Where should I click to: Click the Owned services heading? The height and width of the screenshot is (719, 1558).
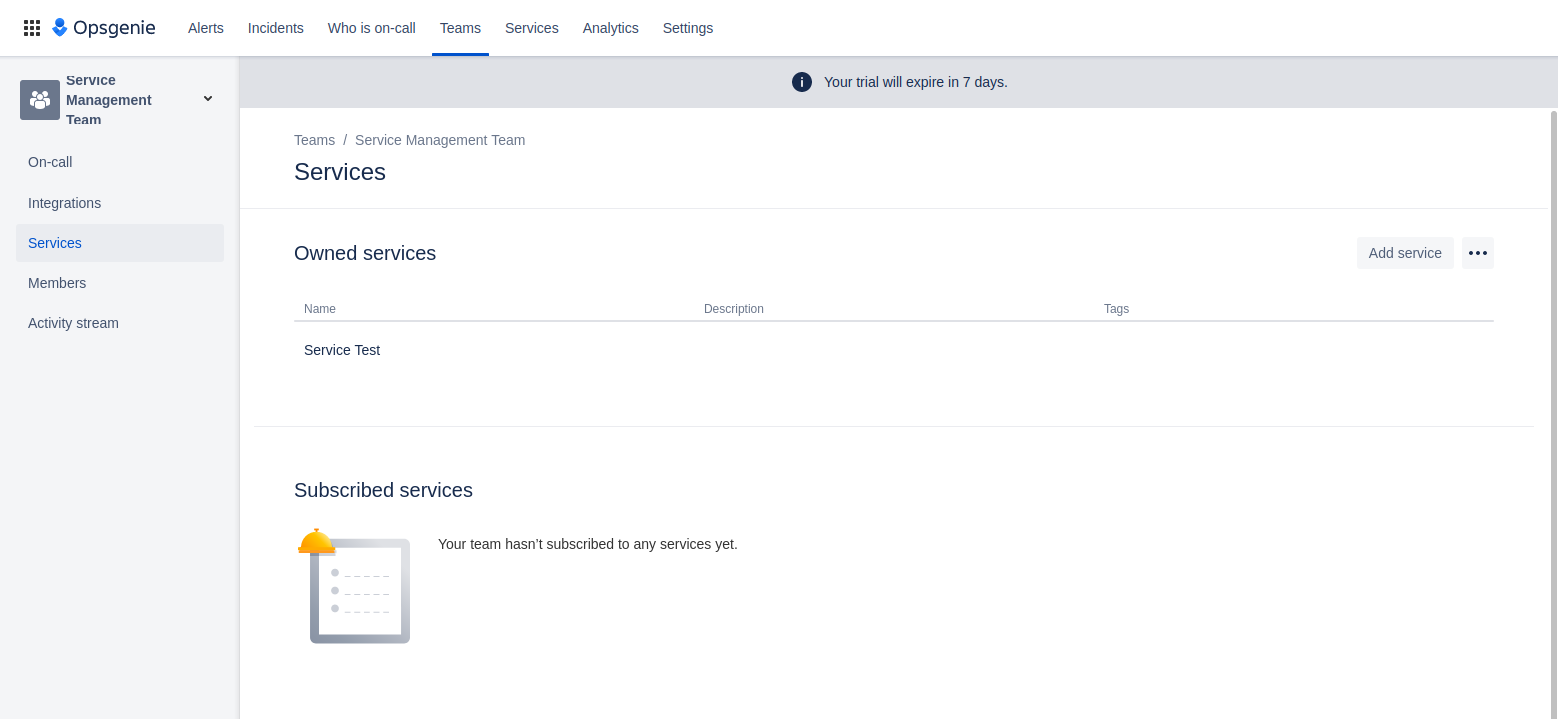coord(365,253)
